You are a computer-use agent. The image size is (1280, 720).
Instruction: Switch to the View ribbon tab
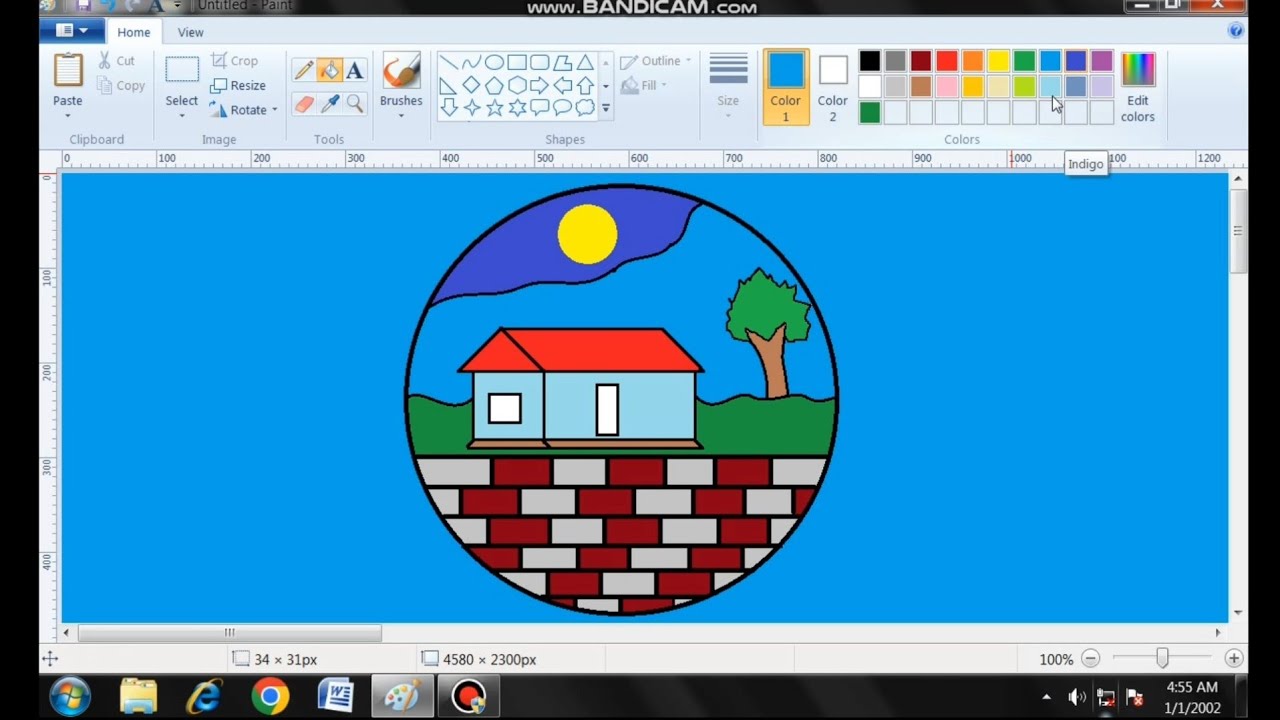point(190,32)
